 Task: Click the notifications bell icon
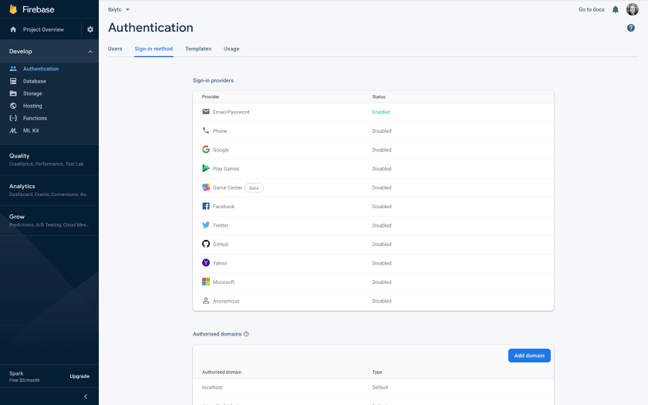(x=615, y=10)
